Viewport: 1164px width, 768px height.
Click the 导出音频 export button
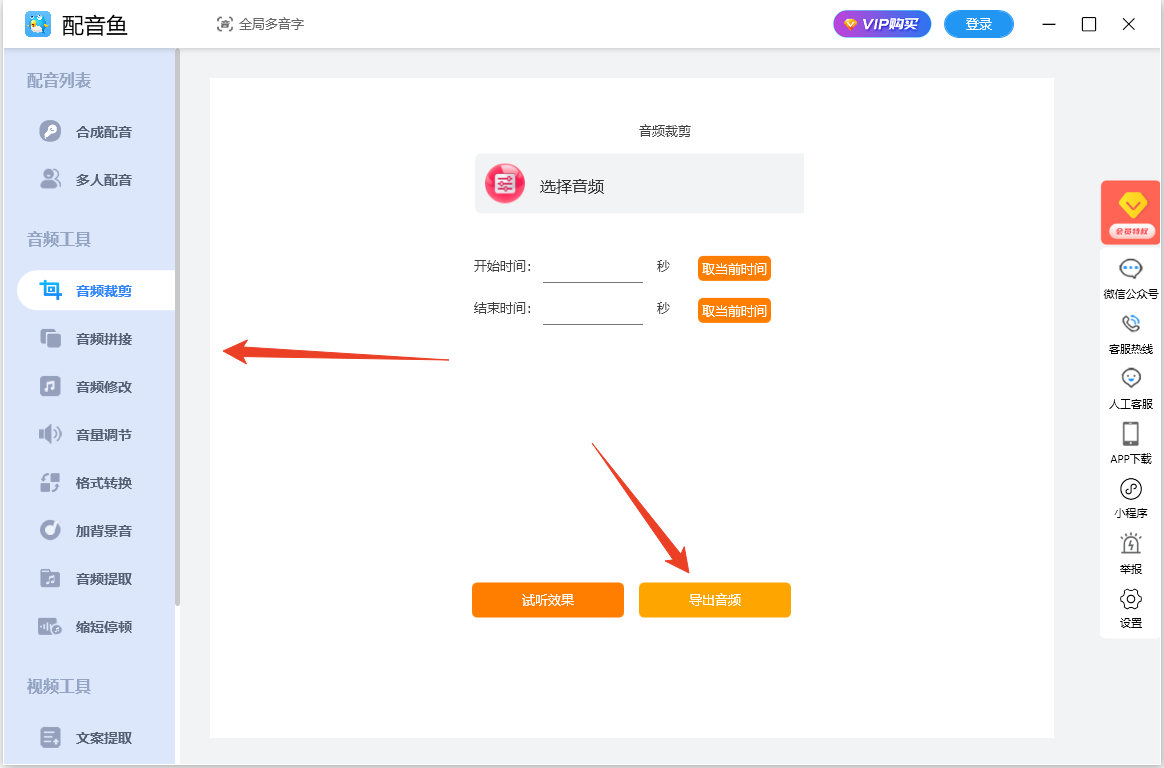pyautogui.click(x=715, y=600)
